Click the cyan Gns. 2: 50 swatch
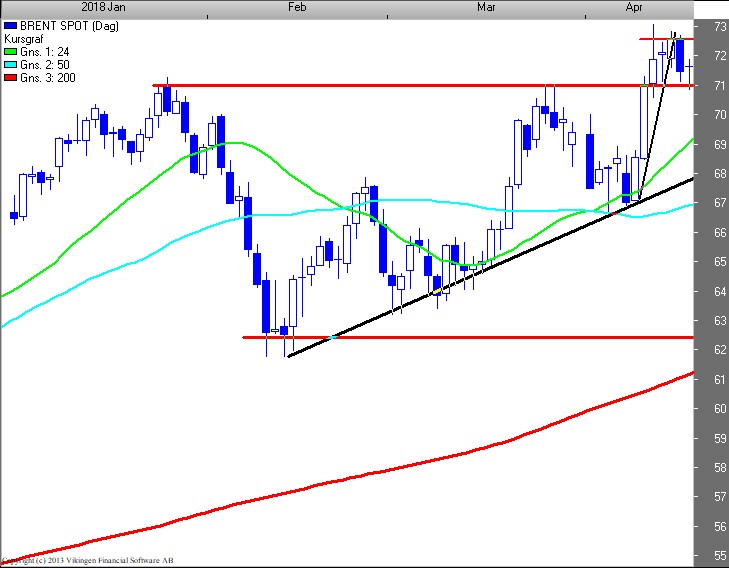This screenshot has width=729, height=568. pos(10,65)
